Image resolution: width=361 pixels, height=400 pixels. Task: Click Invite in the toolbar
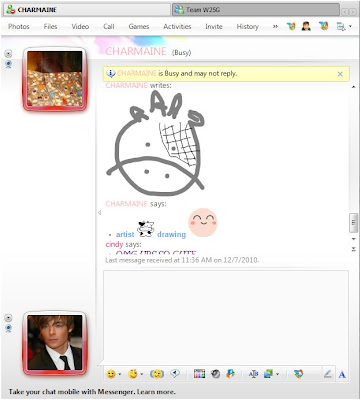click(x=214, y=27)
